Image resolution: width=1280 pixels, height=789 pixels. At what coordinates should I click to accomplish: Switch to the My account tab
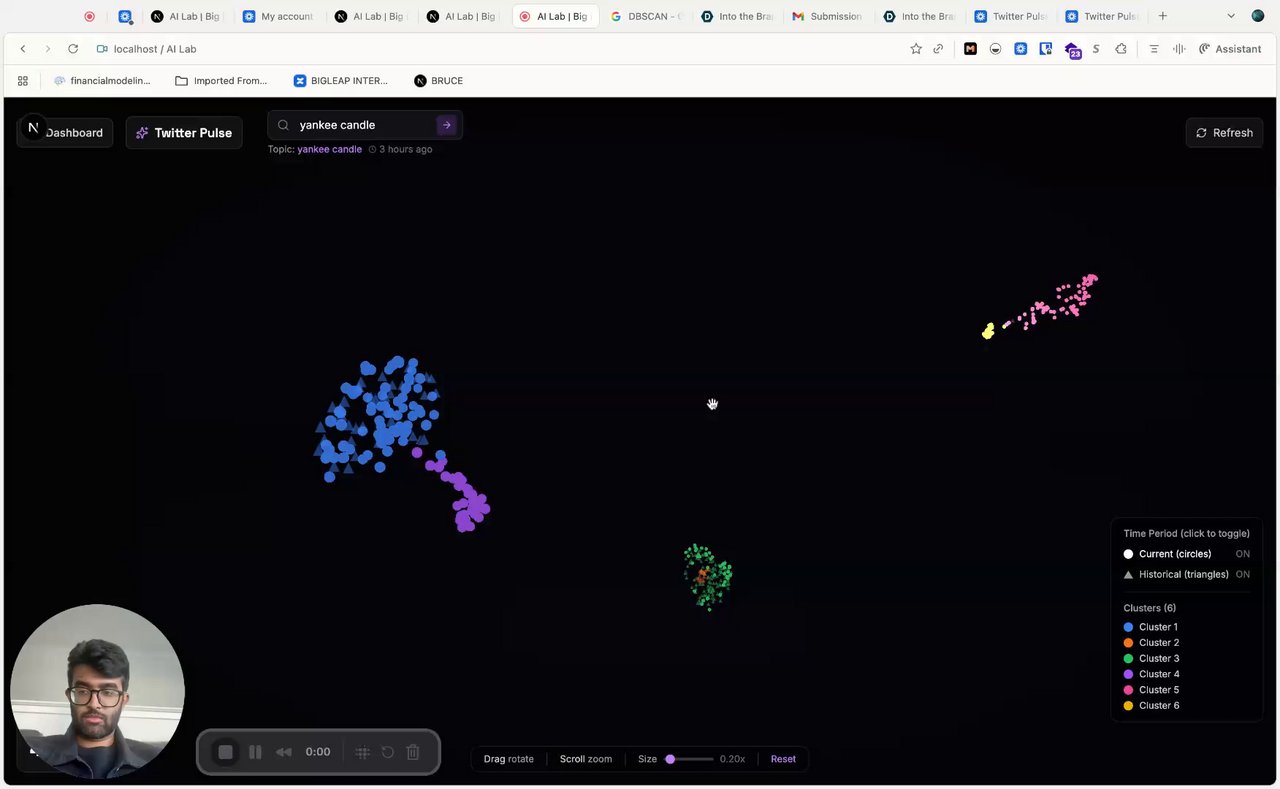(x=278, y=16)
